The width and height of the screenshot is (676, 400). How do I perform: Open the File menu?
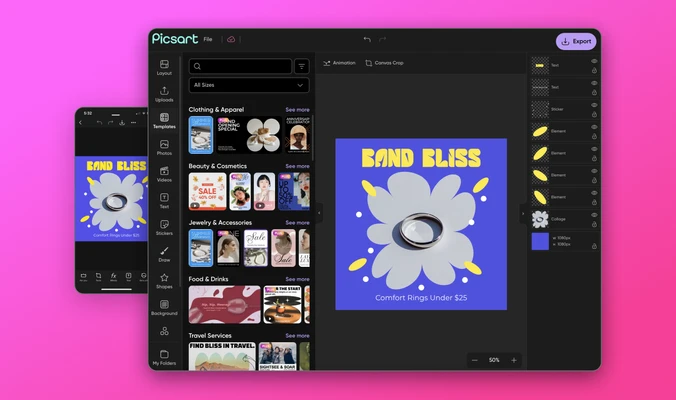[208, 40]
